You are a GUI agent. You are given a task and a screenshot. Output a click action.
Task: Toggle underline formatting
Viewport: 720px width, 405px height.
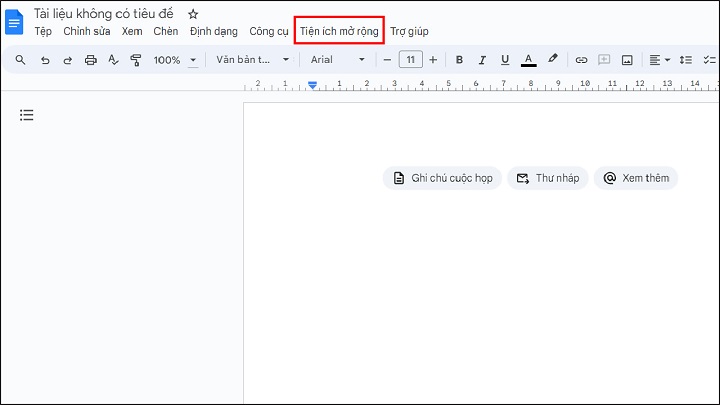505,60
